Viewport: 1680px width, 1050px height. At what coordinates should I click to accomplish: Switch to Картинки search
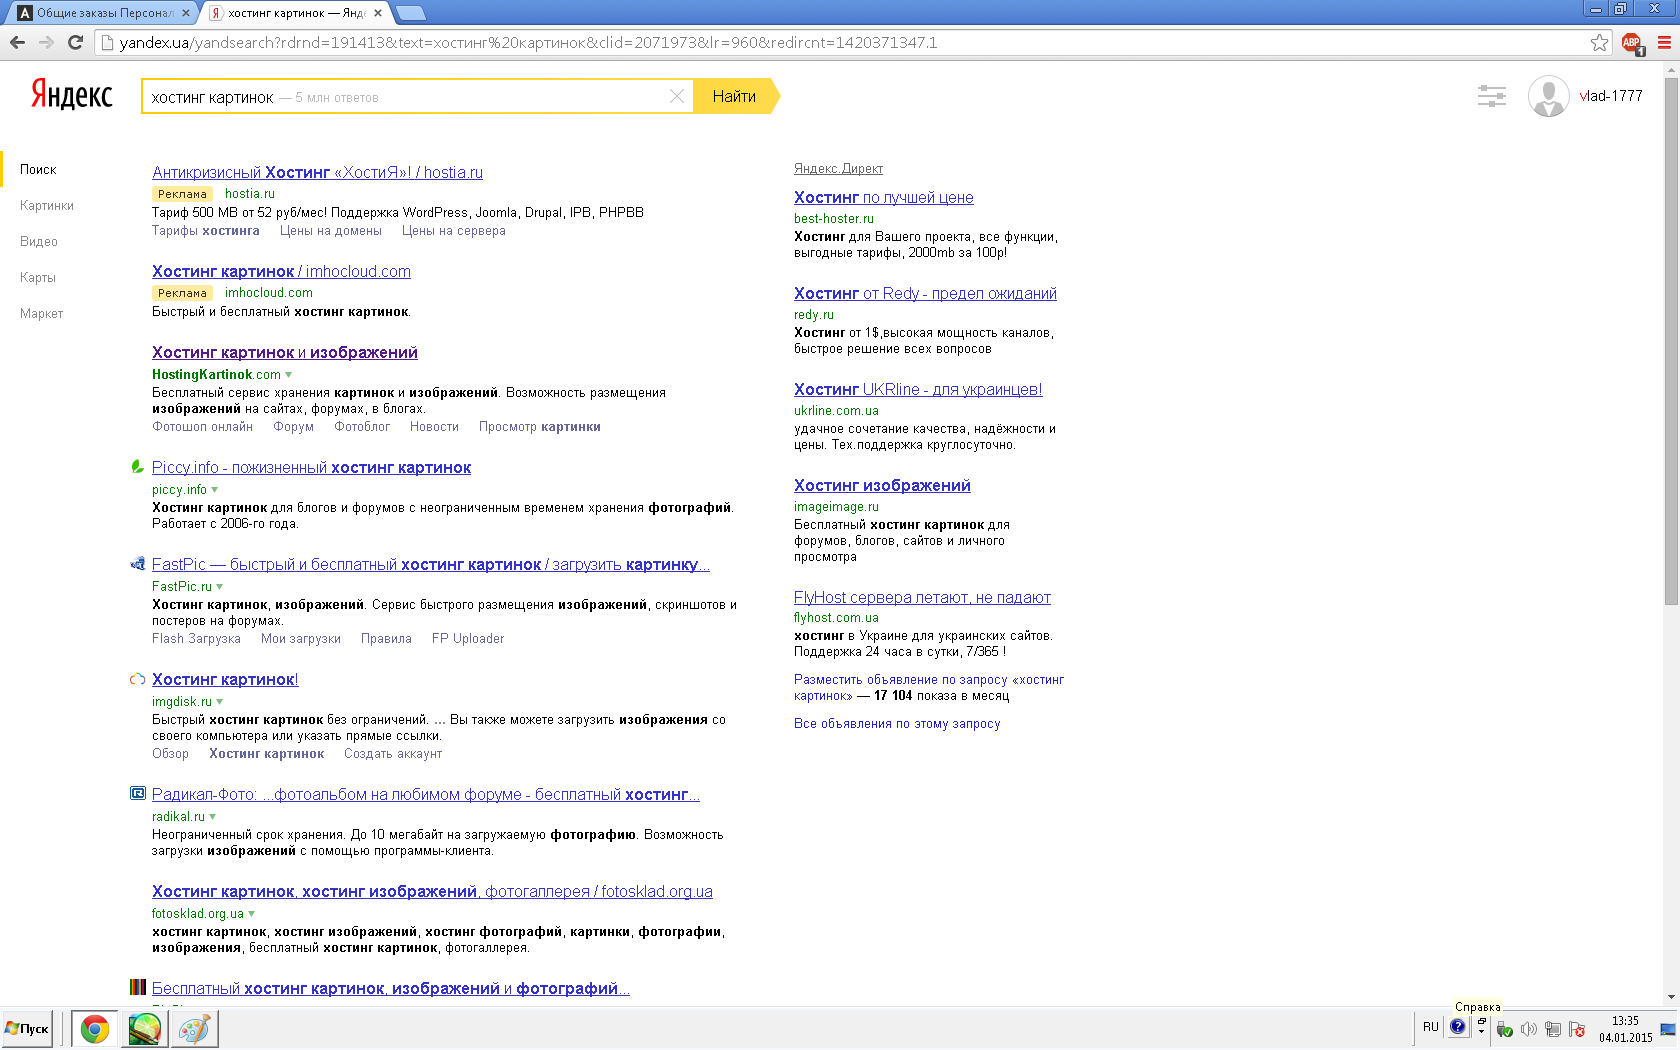[x=47, y=205]
